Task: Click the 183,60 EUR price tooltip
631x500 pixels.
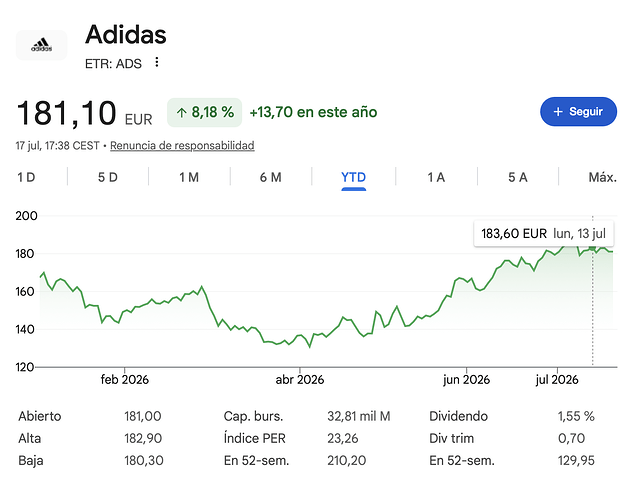Action: tap(544, 233)
